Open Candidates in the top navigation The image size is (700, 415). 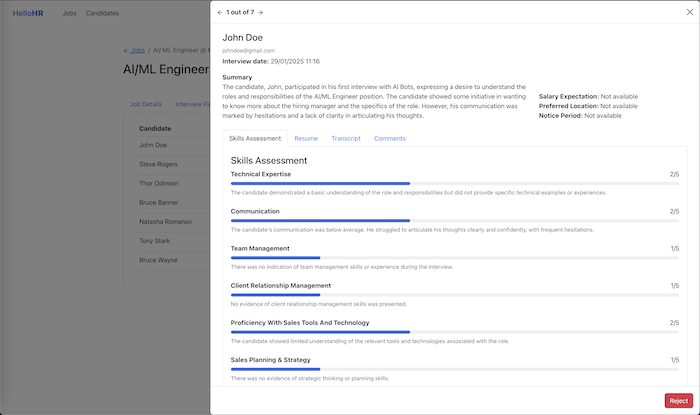[102, 13]
